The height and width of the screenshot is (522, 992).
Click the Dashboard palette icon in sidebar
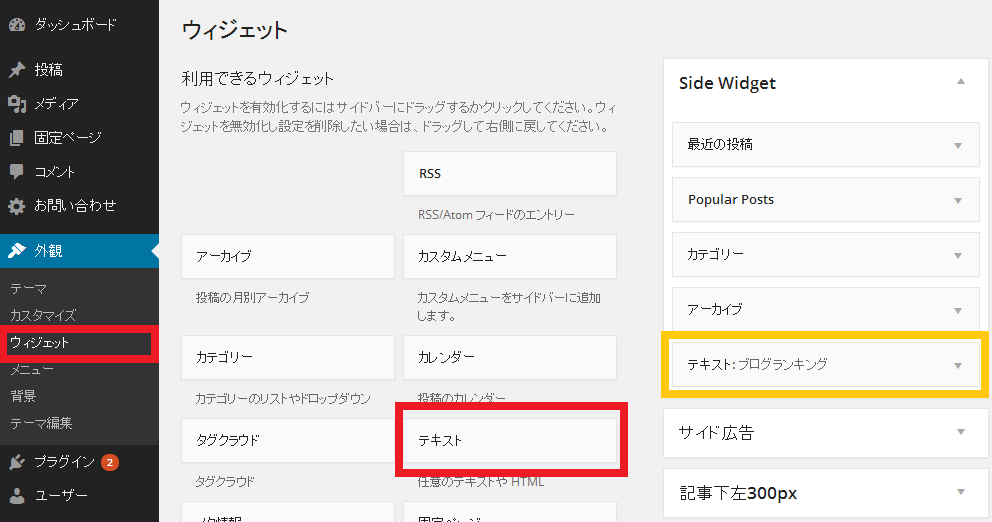pyautogui.click(x=17, y=24)
